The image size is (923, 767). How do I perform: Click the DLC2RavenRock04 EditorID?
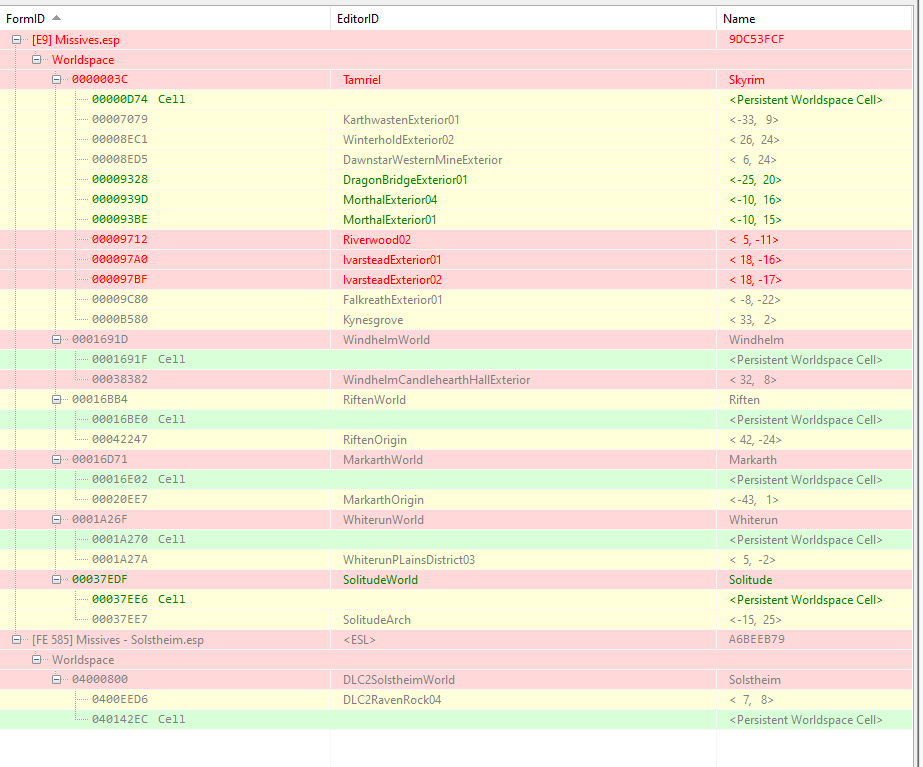pyautogui.click(x=392, y=700)
